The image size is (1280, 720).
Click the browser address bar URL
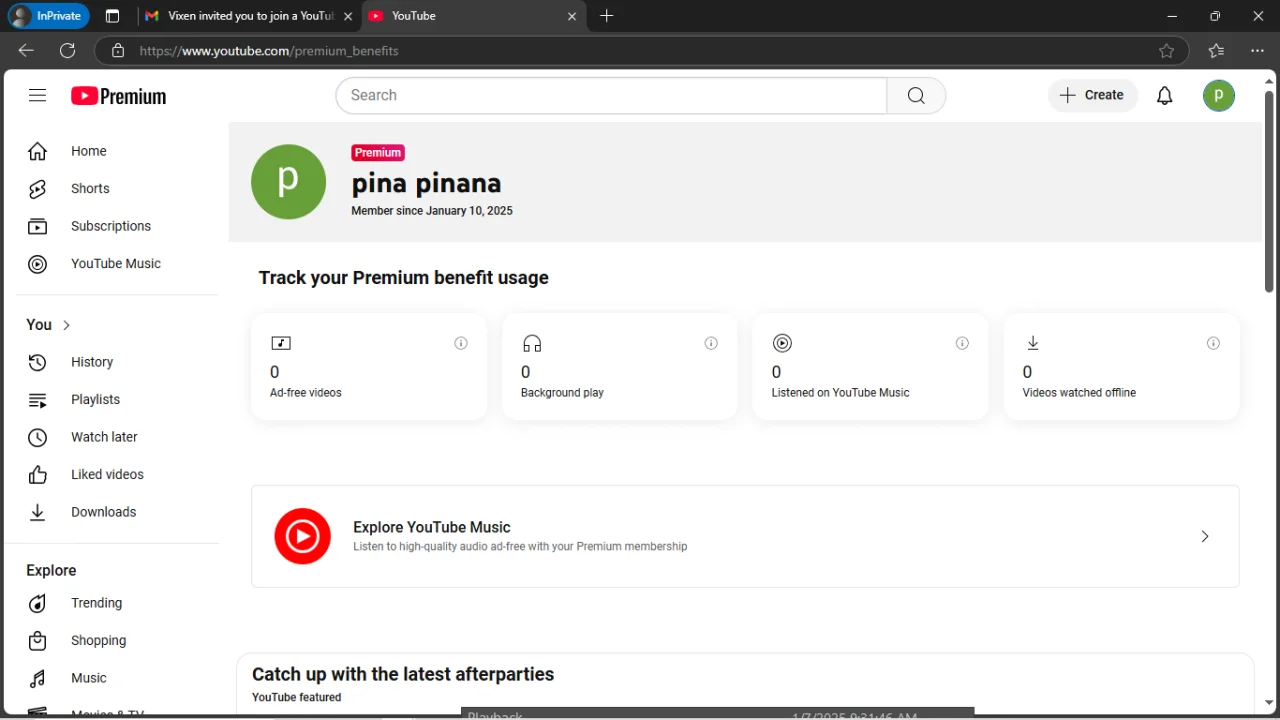coord(269,51)
